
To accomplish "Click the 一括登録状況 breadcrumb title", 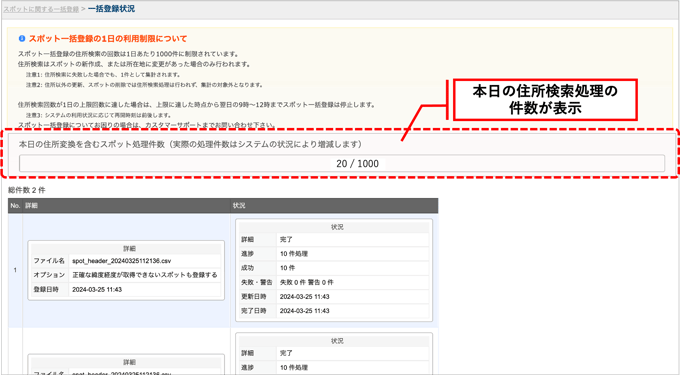I will (111, 9).
